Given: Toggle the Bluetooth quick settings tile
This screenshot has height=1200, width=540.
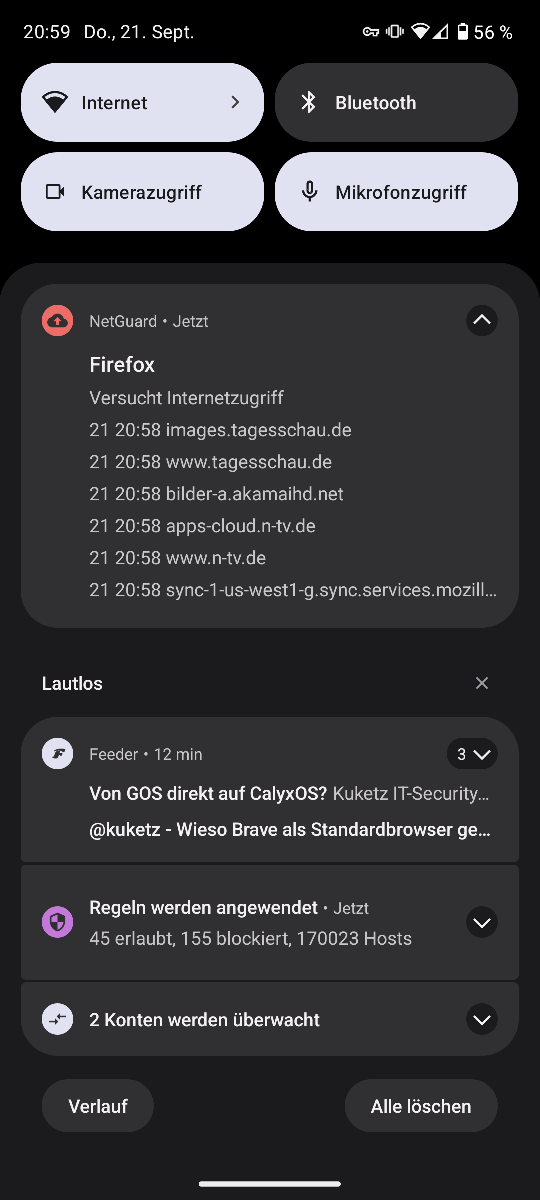Looking at the screenshot, I should 396,102.
